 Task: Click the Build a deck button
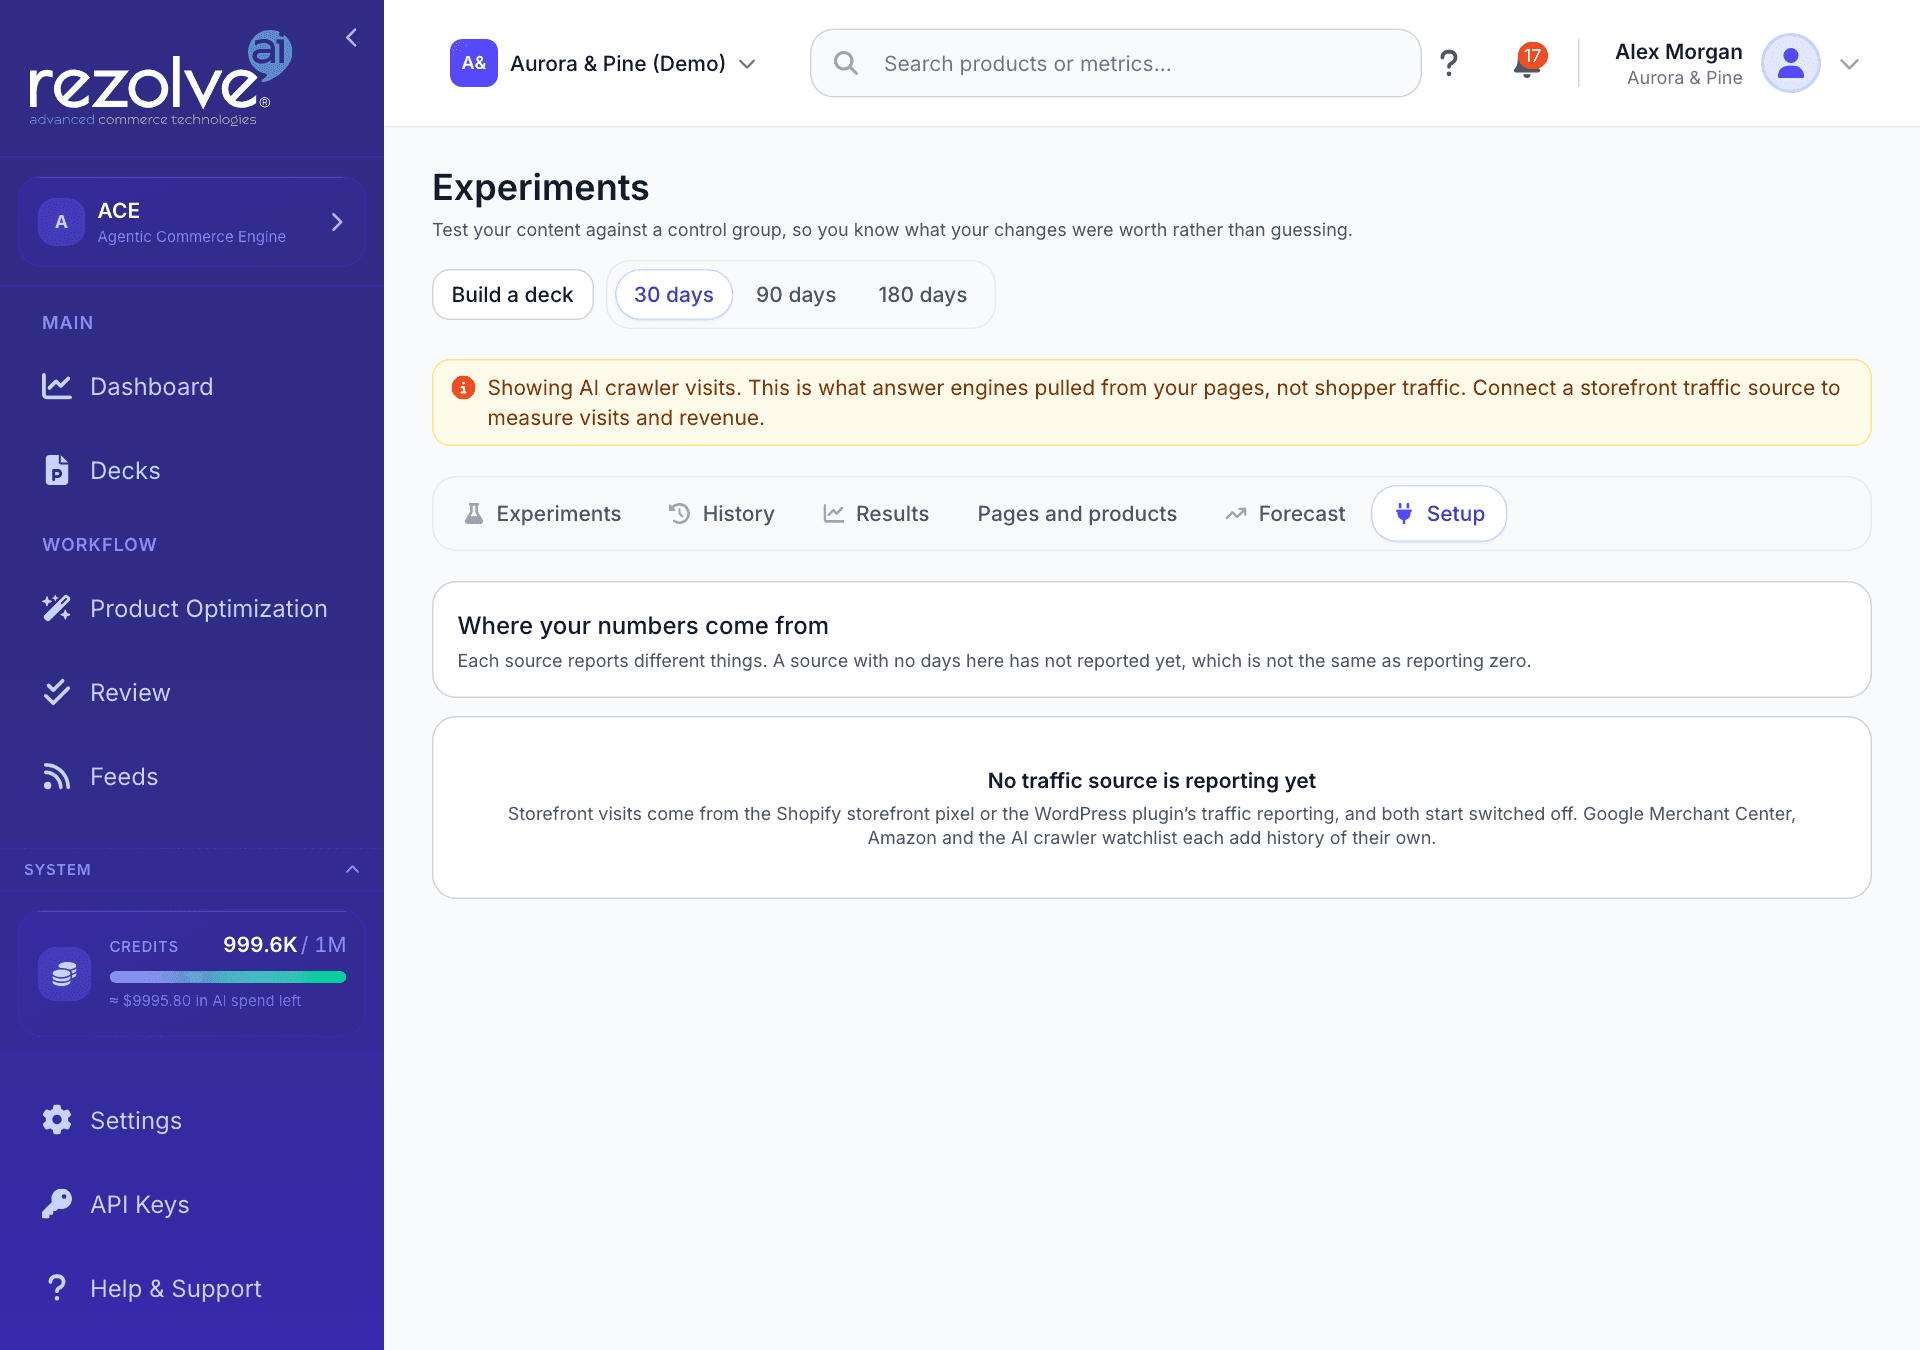[x=513, y=295]
